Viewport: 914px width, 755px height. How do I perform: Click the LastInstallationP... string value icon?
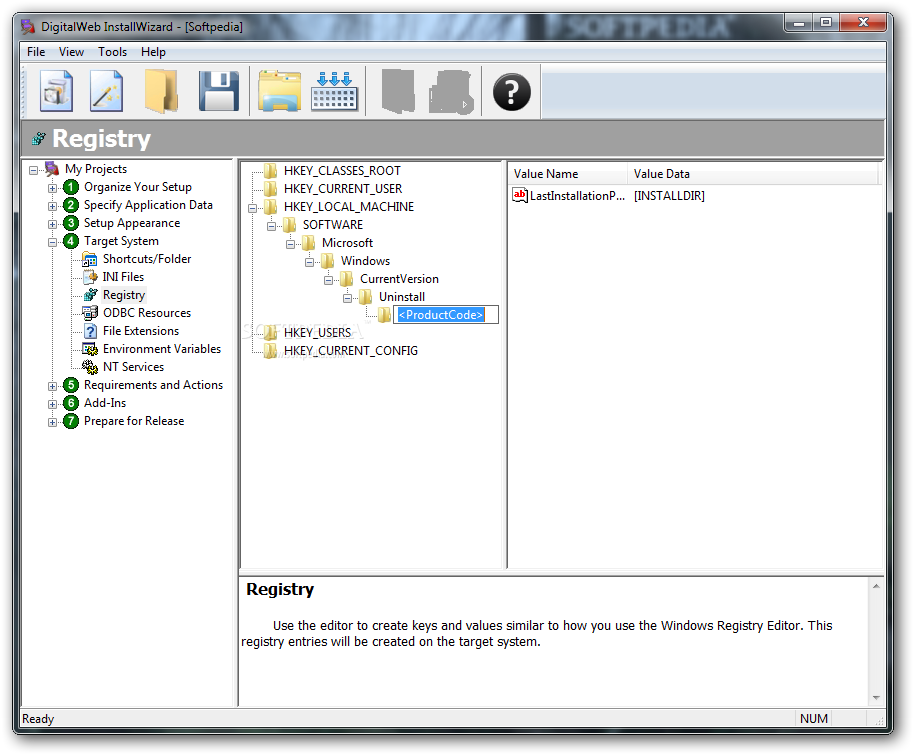519,195
